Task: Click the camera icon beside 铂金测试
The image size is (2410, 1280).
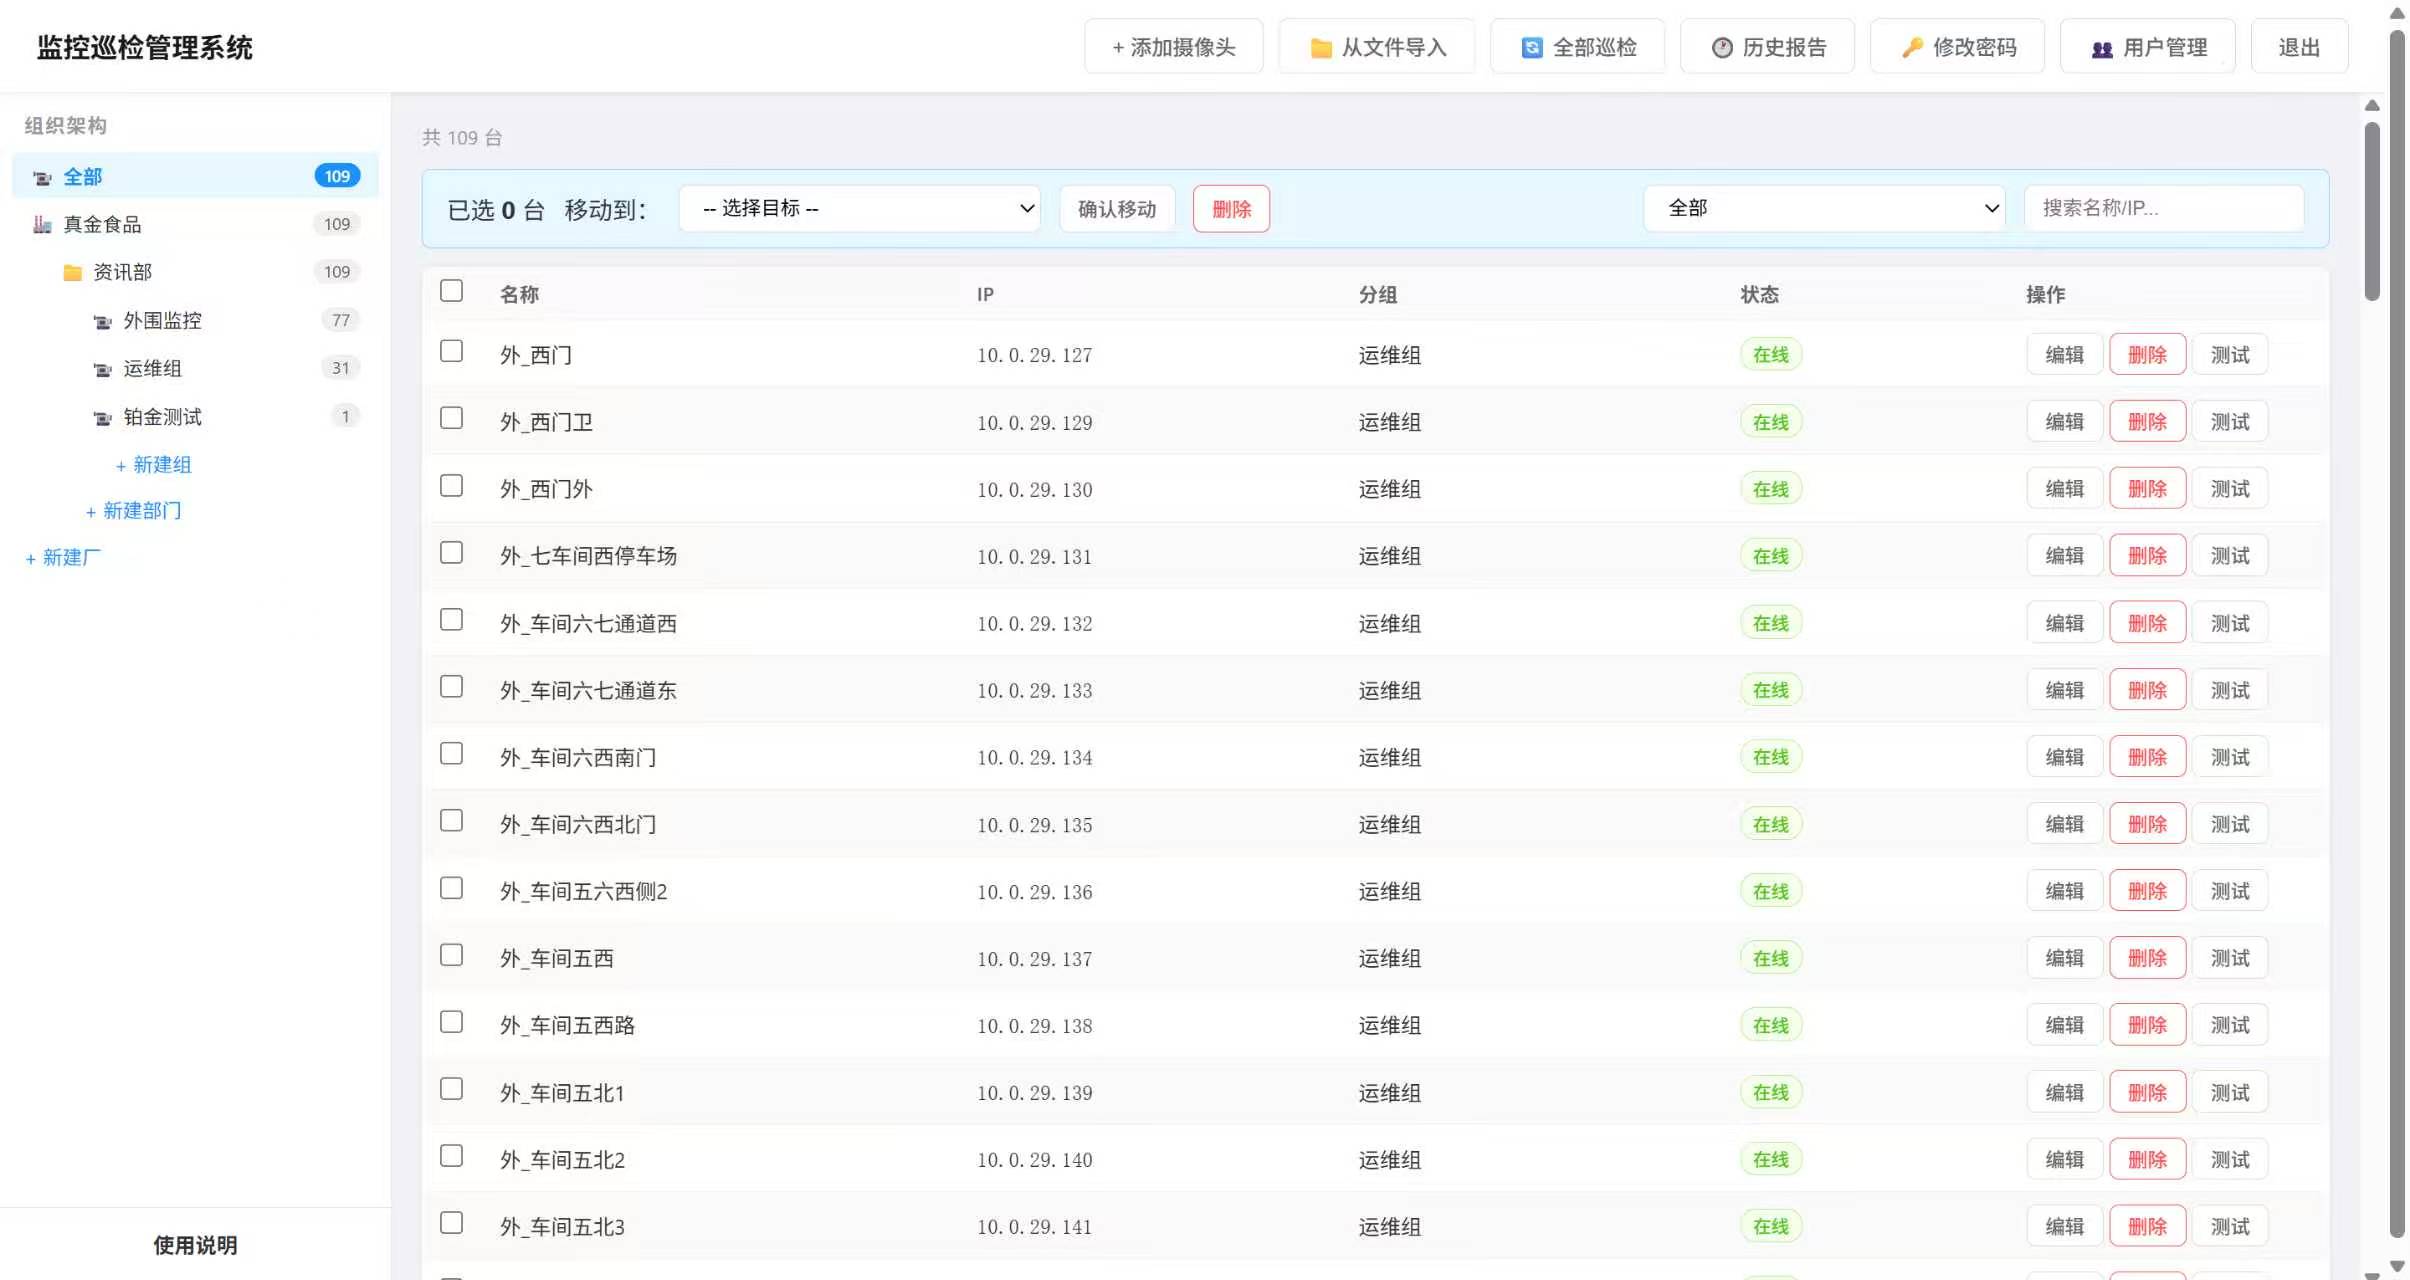Action: click(102, 417)
